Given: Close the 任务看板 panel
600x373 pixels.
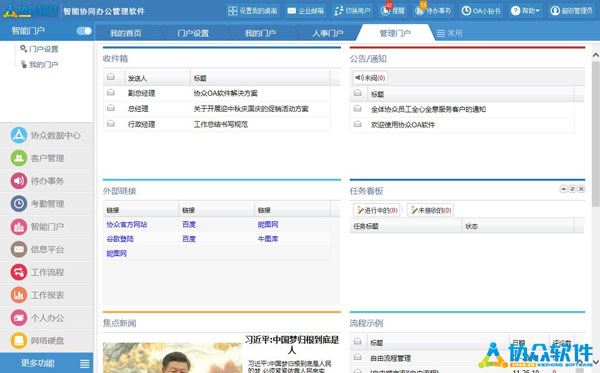Looking at the screenshot, I should [581, 189].
